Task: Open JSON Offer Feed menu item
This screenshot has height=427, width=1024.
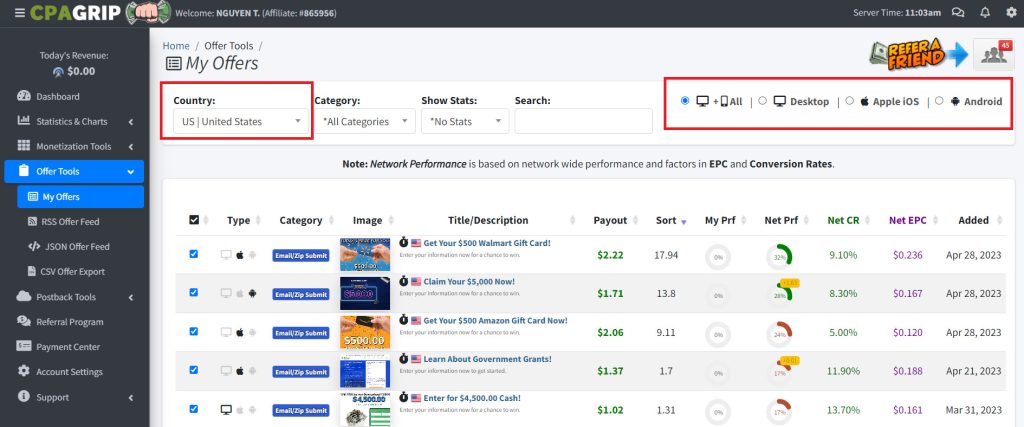Action: 75,246
